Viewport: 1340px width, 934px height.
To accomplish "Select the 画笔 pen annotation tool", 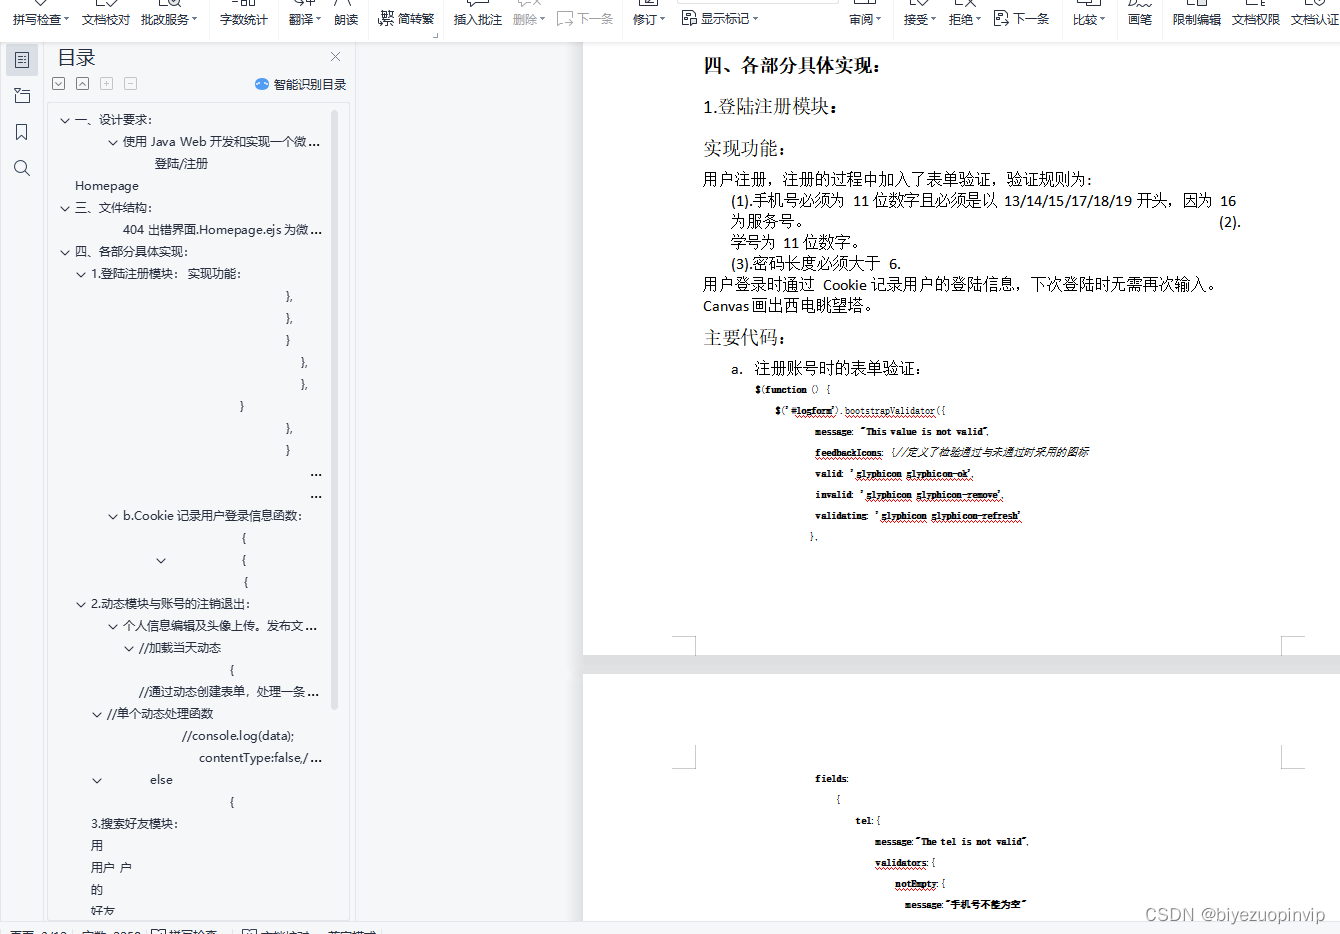I will pos(1139,18).
